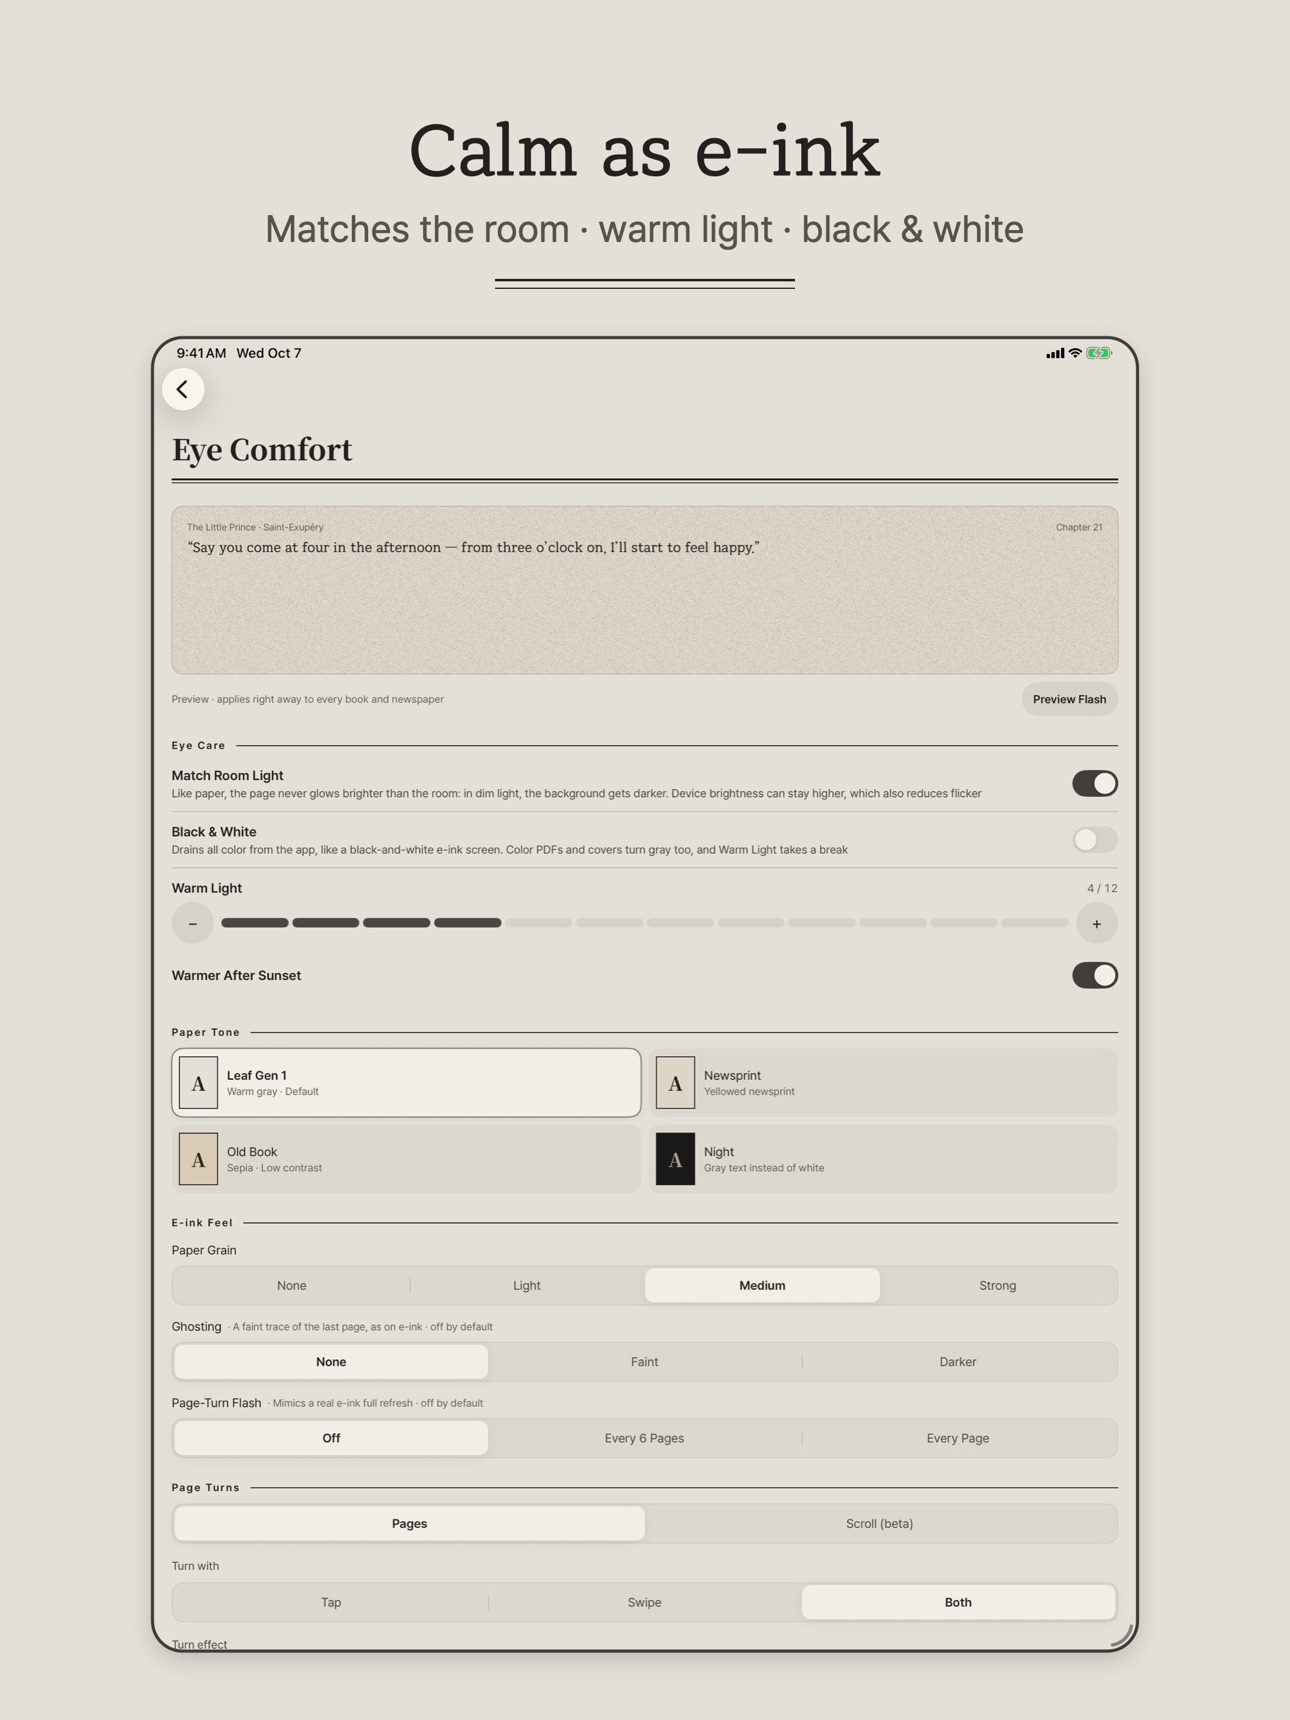Flash on Every Page

(x=958, y=1437)
